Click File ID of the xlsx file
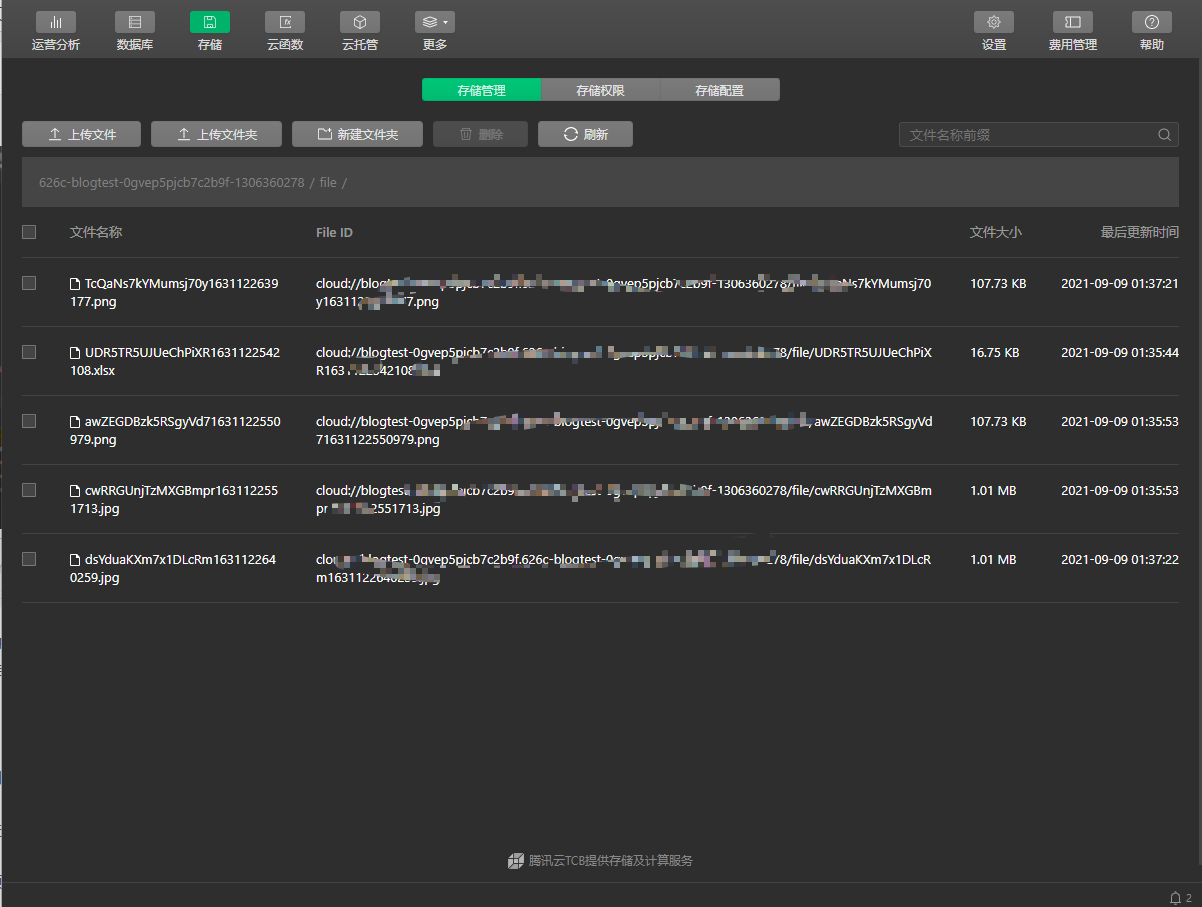Viewport: 1202px width, 907px height. click(624, 361)
